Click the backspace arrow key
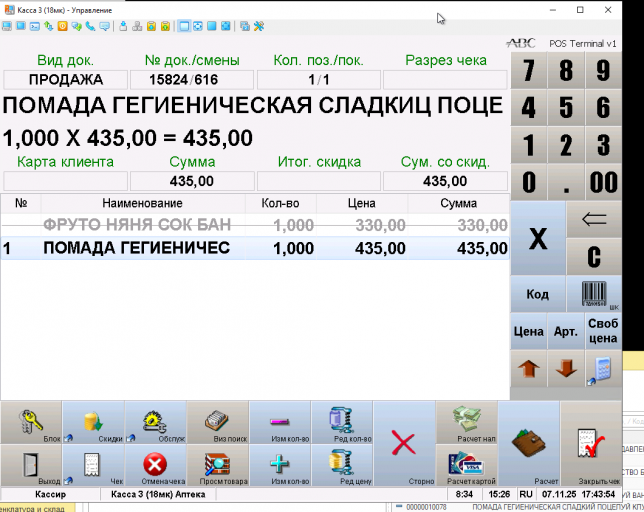Screen dimensions: 644x512 click(594, 219)
